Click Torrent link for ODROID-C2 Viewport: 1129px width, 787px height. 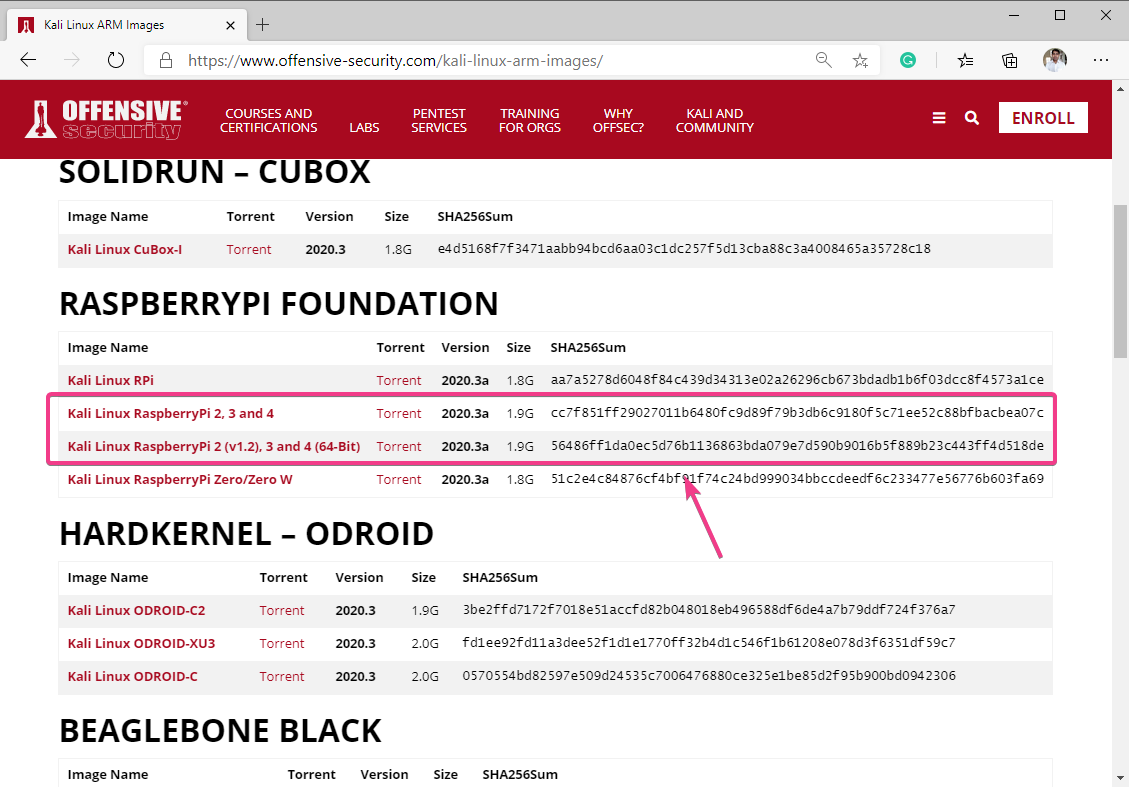coord(282,611)
